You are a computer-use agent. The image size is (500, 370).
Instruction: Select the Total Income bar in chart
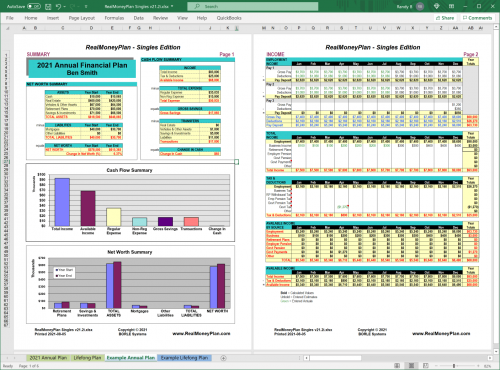62,202
